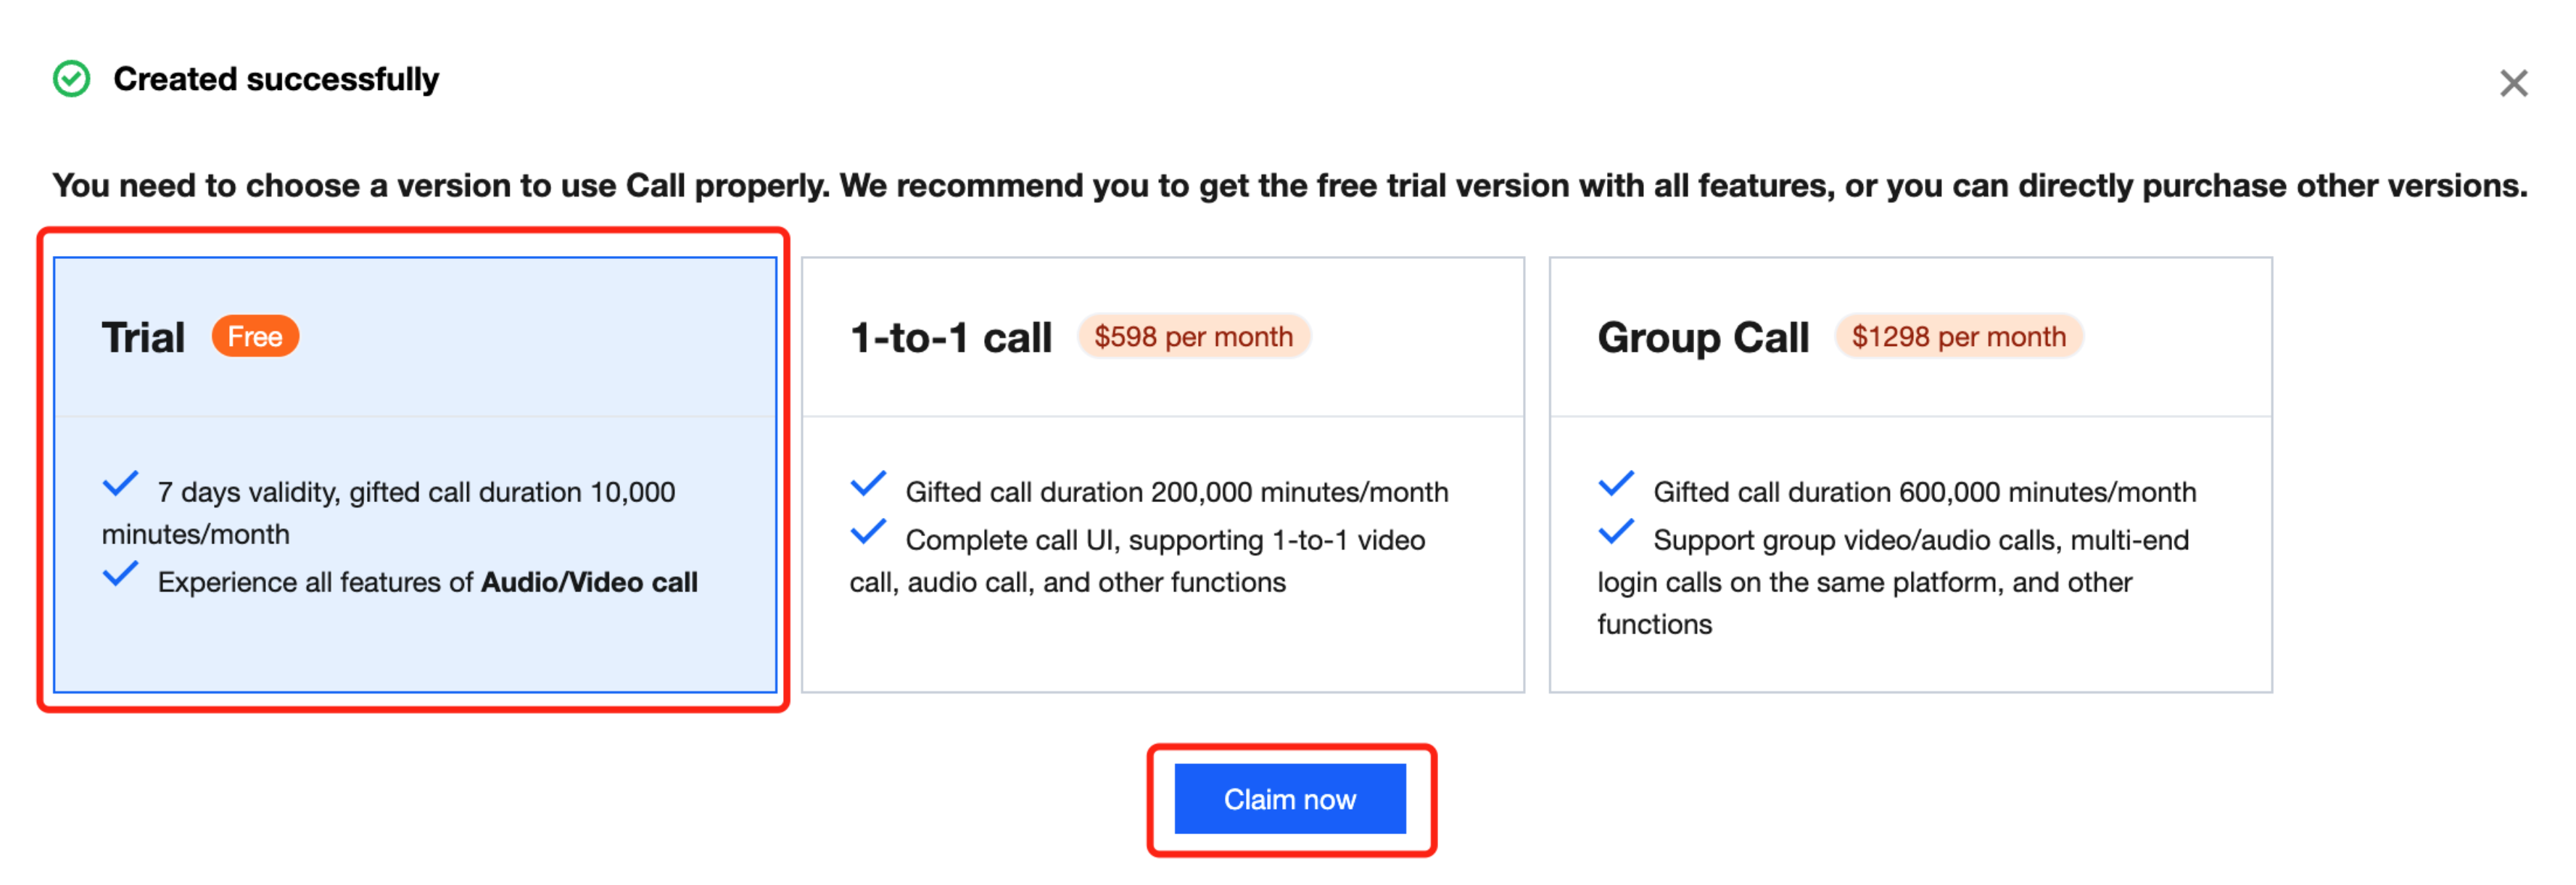Screen dimensions: 2576x885
Task: Select the Trial plan heading
Action: click(x=143, y=338)
